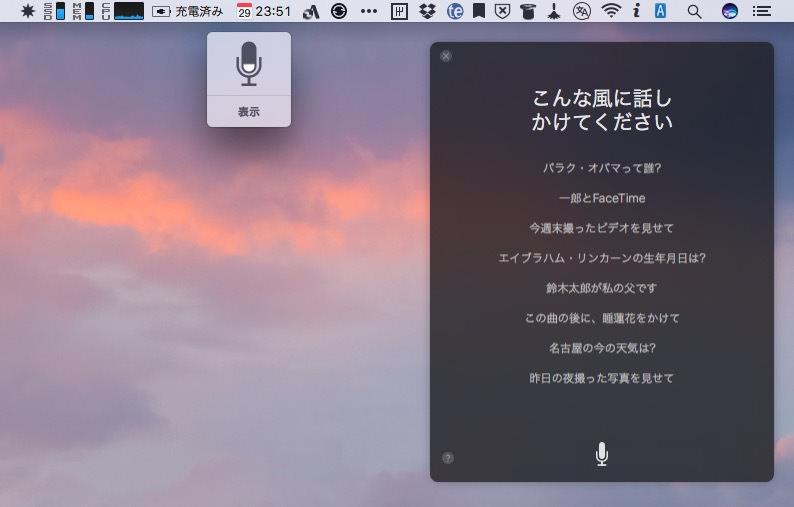This screenshot has height=507, width=794.
Task: Click the three-dots menu bar item
Action: (369, 11)
